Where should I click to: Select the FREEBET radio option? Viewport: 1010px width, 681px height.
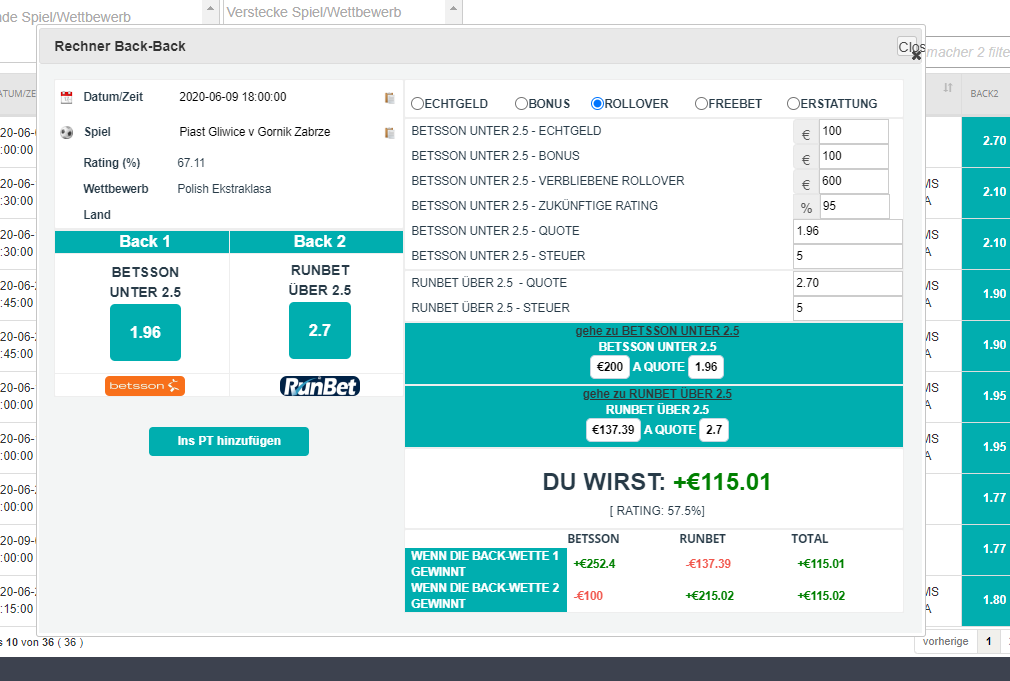[701, 104]
